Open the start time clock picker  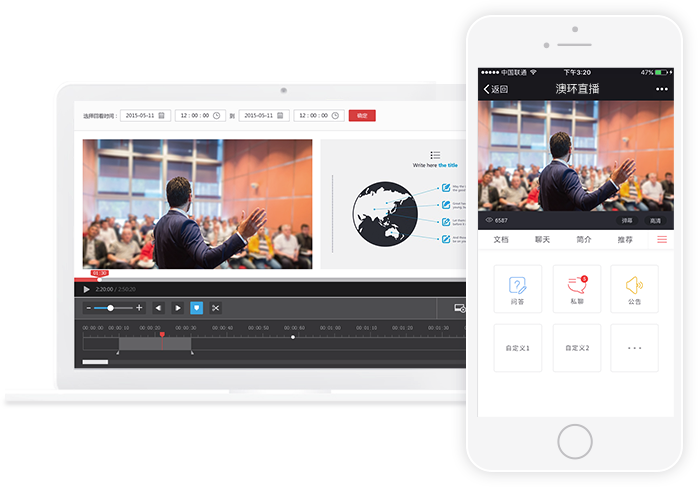tap(216, 116)
